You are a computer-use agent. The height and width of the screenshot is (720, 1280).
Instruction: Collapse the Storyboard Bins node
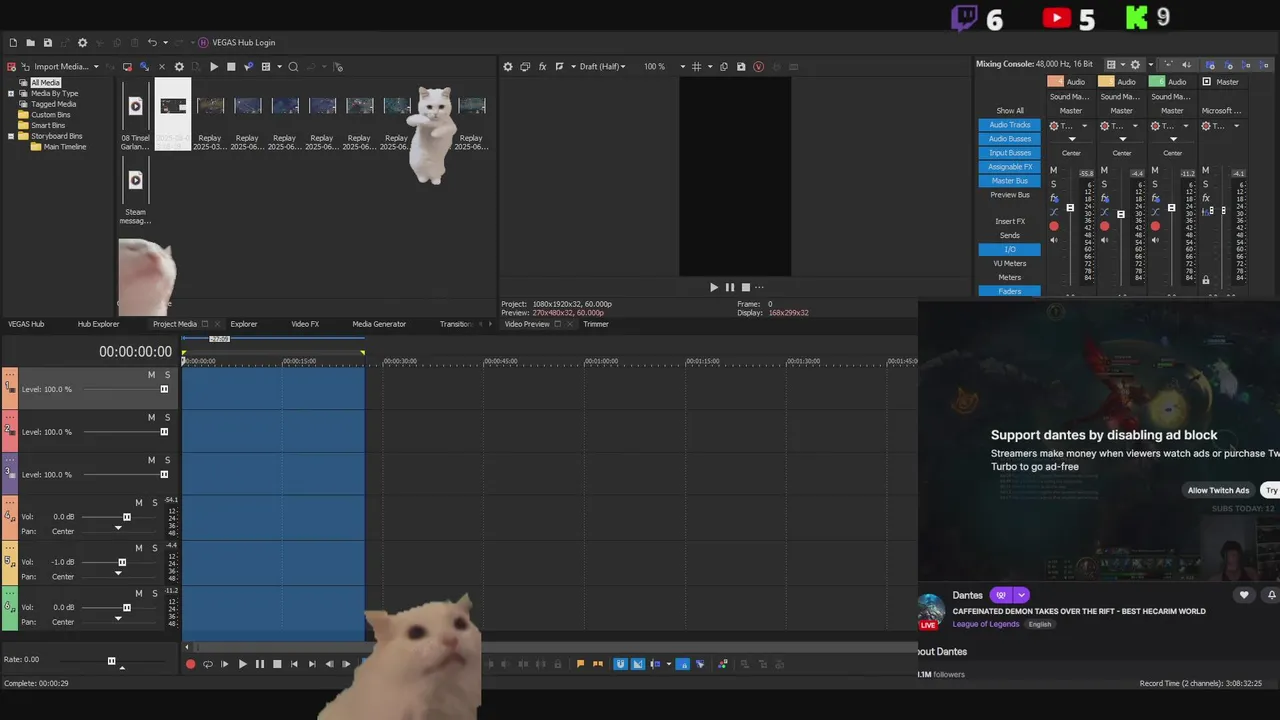click(11, 136)
